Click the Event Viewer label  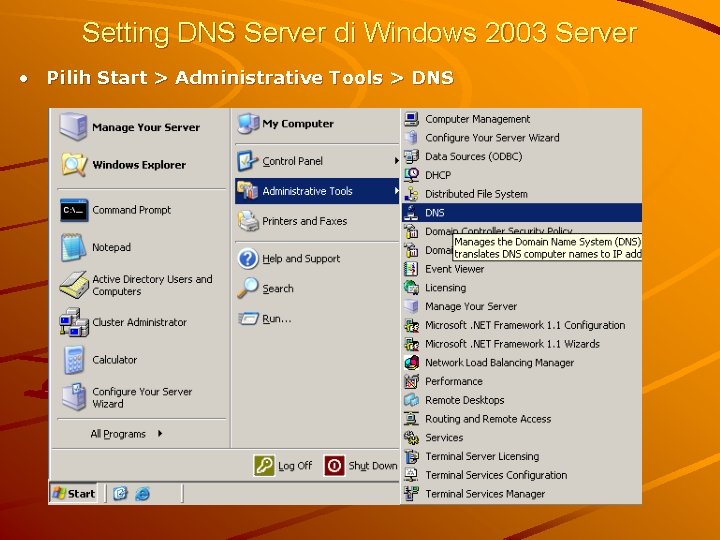pos(455,269)
